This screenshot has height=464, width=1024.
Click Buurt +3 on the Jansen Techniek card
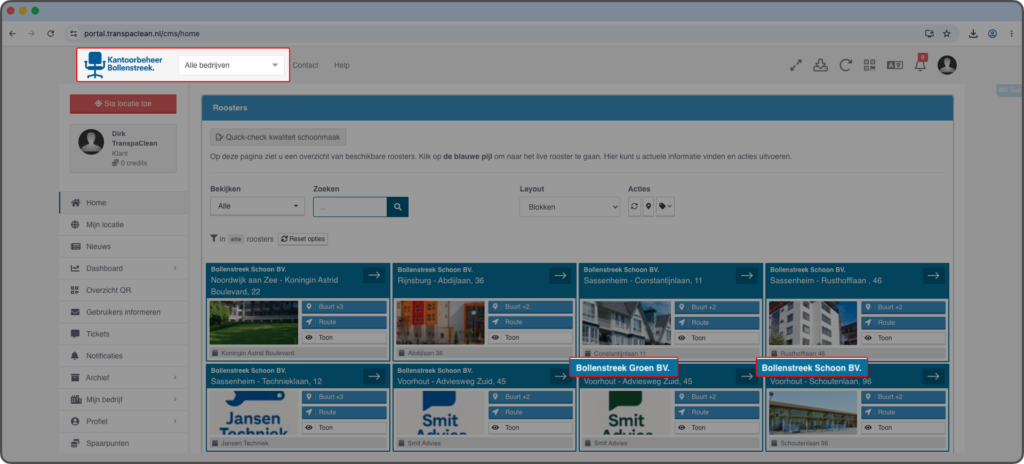point(344,397)
